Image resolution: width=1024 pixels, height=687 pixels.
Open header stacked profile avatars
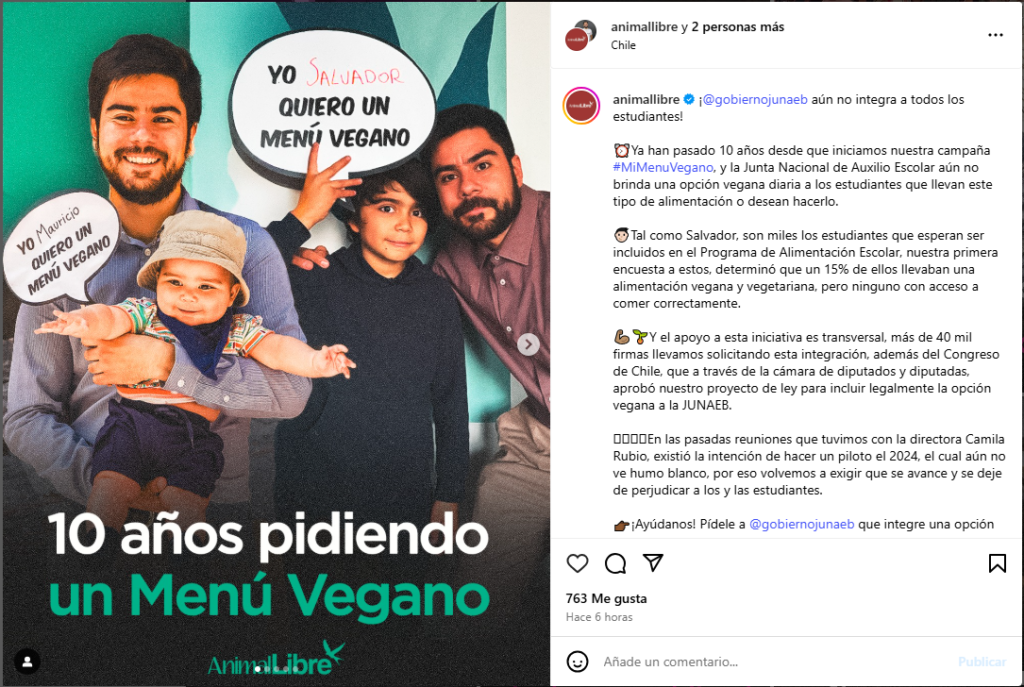tap(581, 35)
